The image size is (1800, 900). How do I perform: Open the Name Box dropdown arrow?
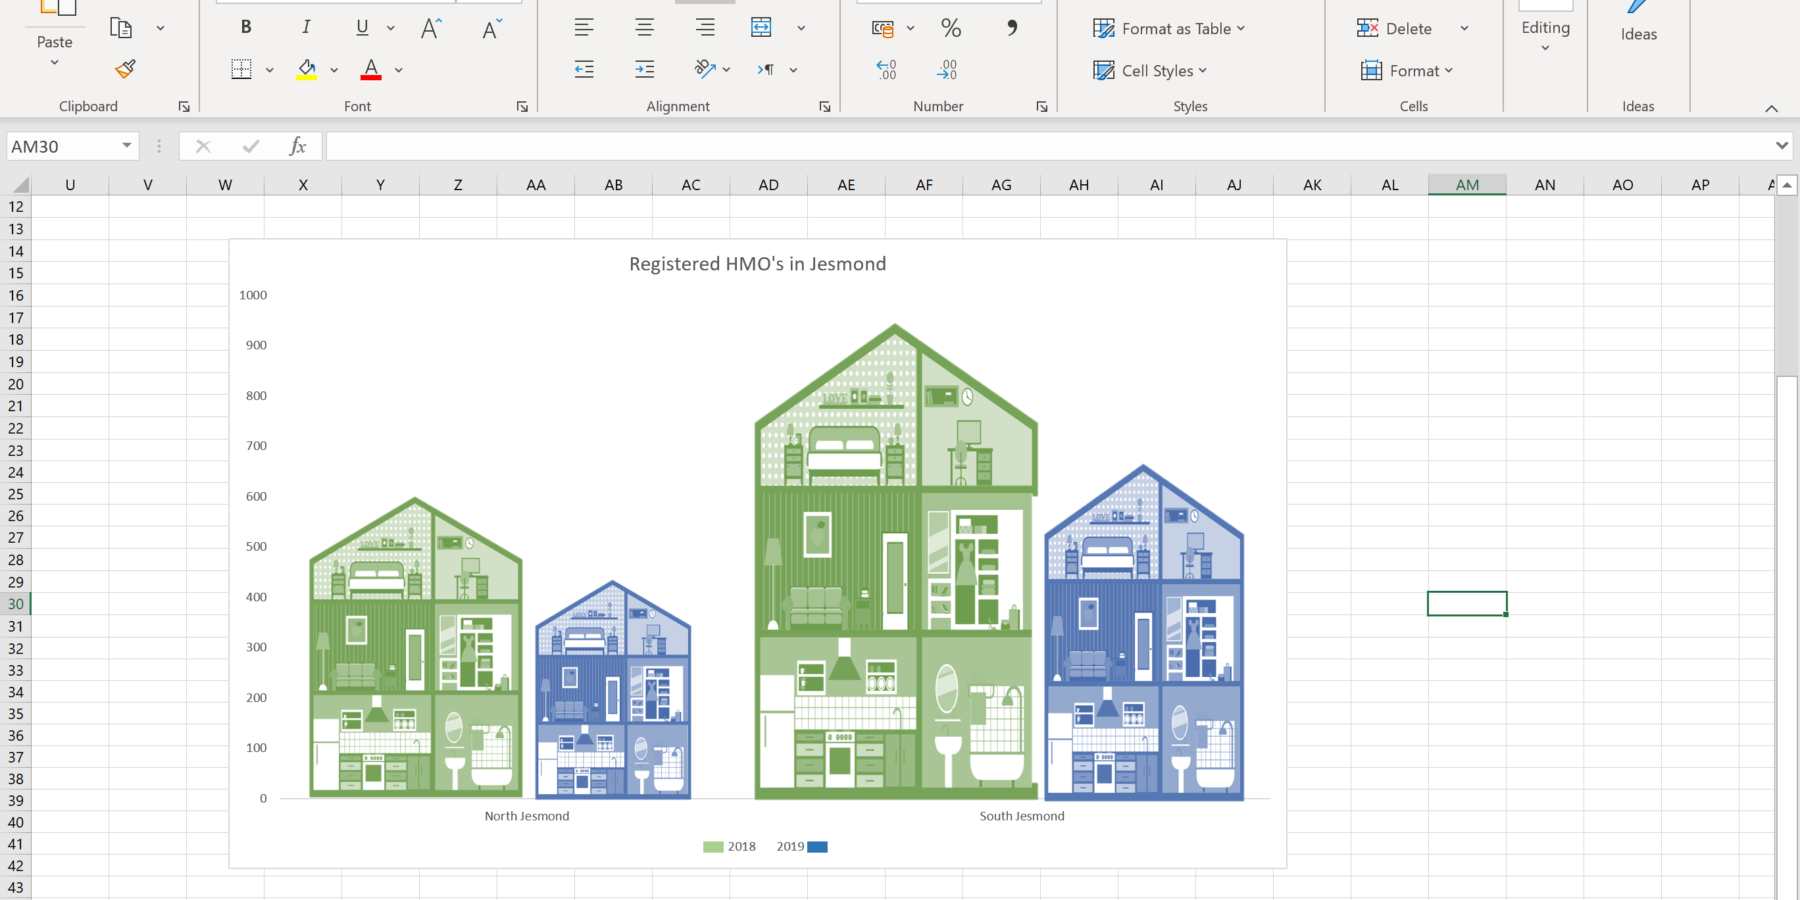(x=127, y=146)
